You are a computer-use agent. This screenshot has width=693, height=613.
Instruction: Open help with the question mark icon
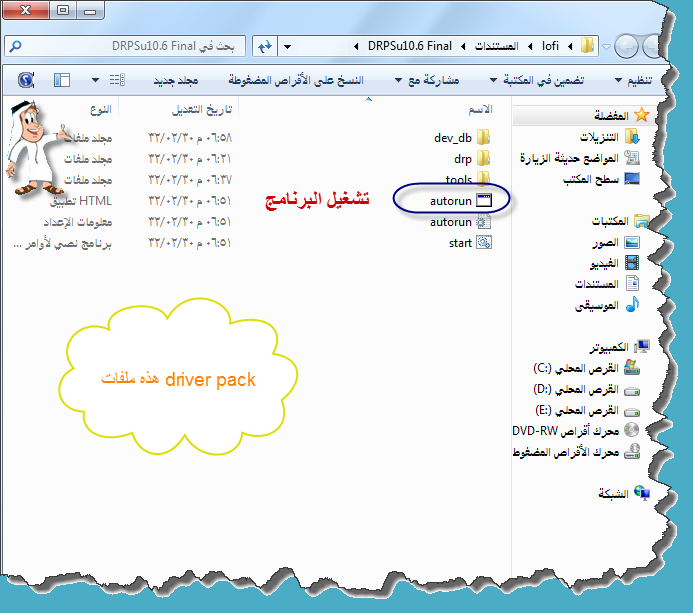point(26,80)
